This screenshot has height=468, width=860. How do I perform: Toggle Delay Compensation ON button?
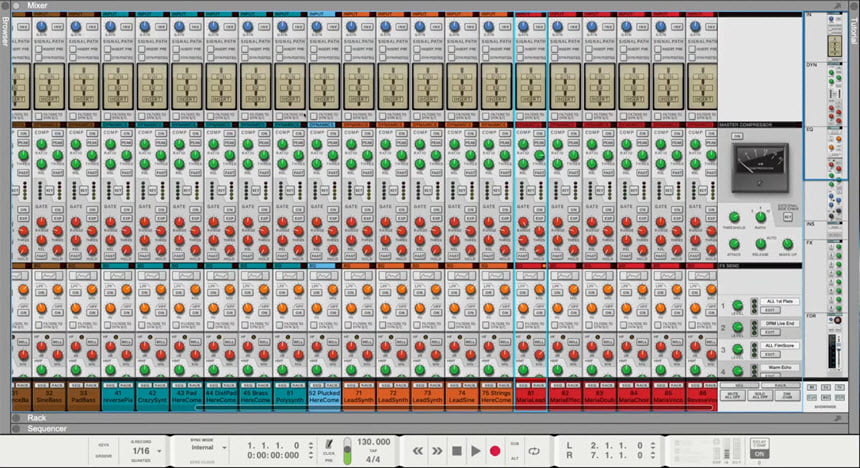(760, 454)
